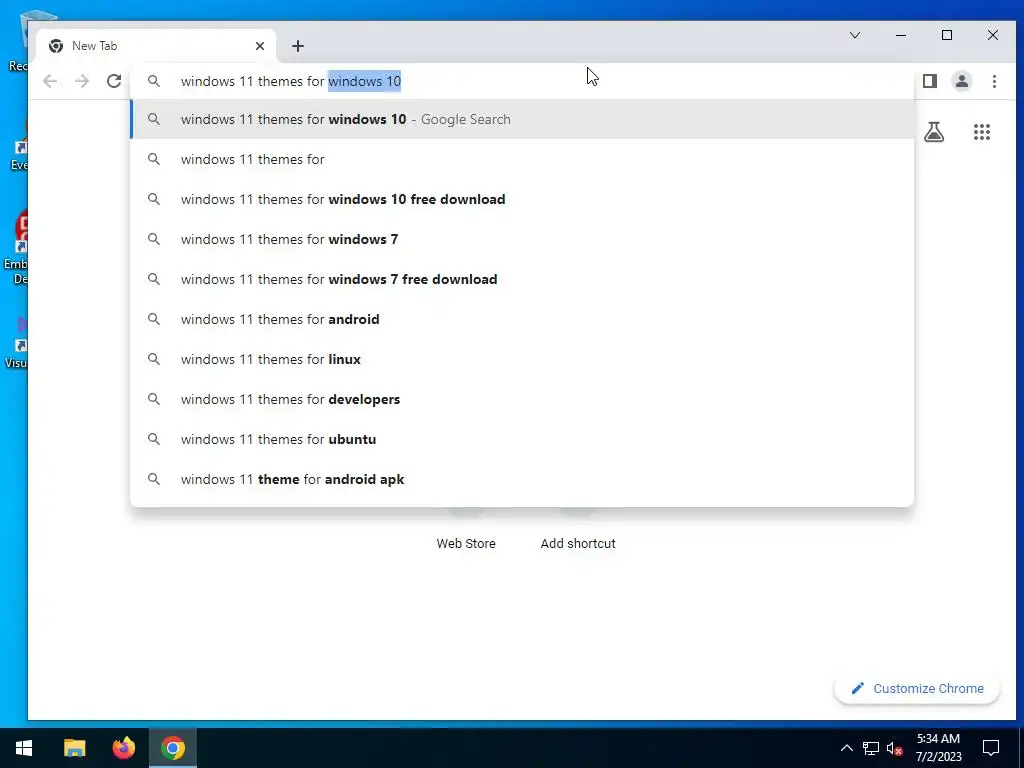Select 'windows 11 themes for android'
The height and width of the screenshot is (768, 1024).
pos(522,319)
